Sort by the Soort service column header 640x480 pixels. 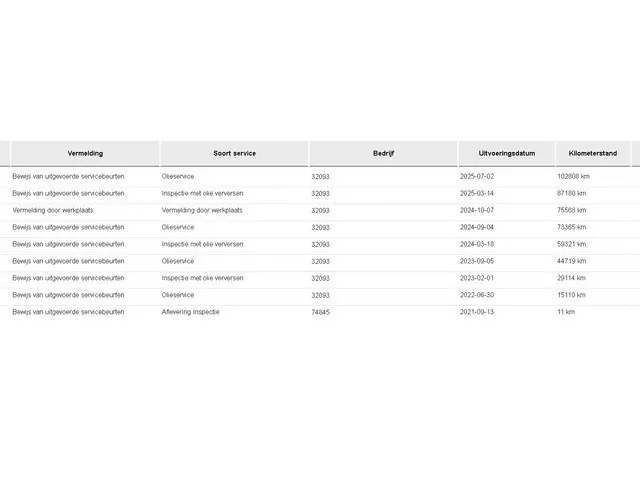234,153
